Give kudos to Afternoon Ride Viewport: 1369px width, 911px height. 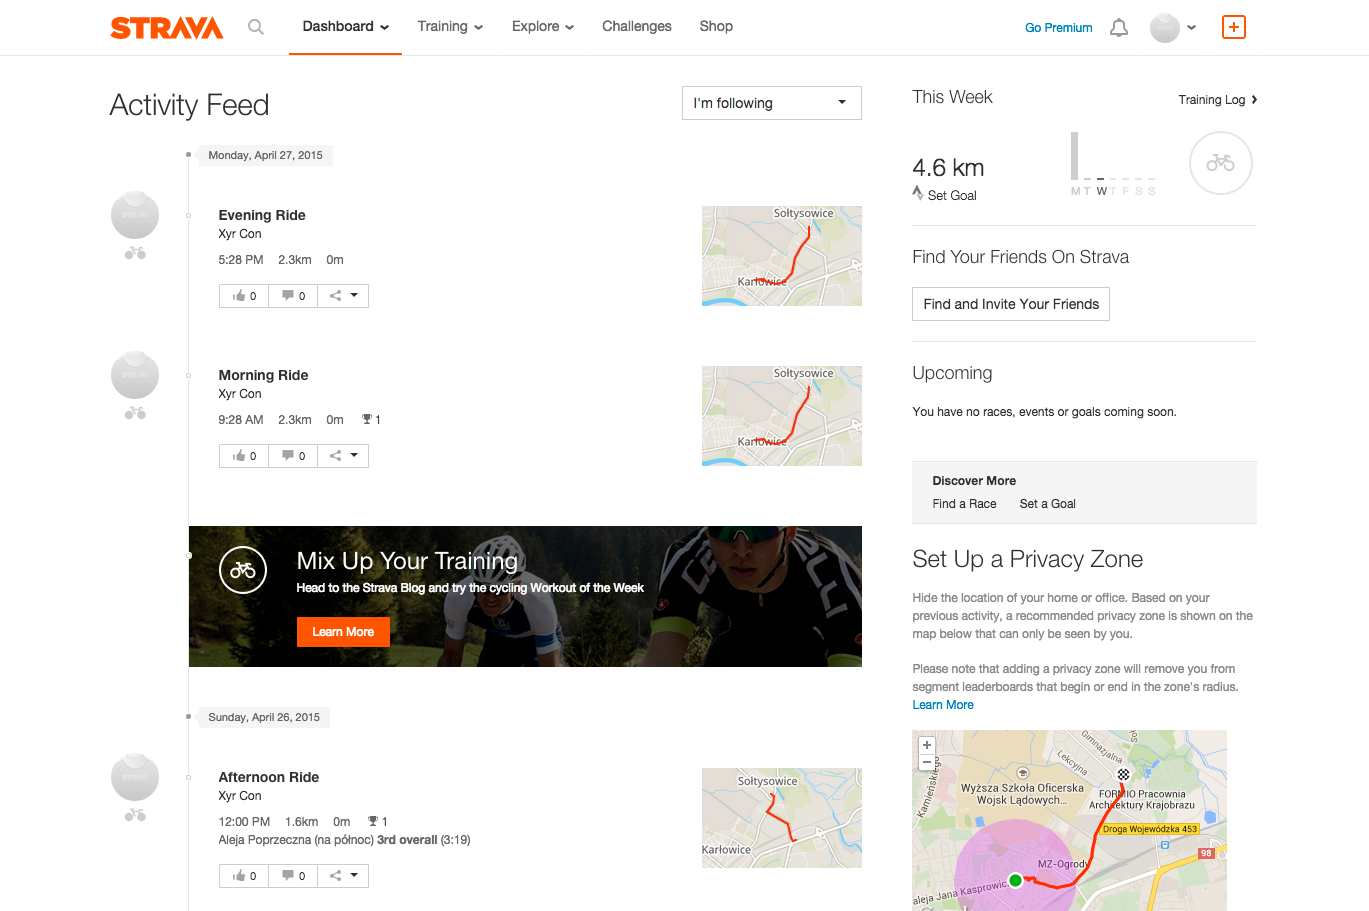click(x=244, y=876)
